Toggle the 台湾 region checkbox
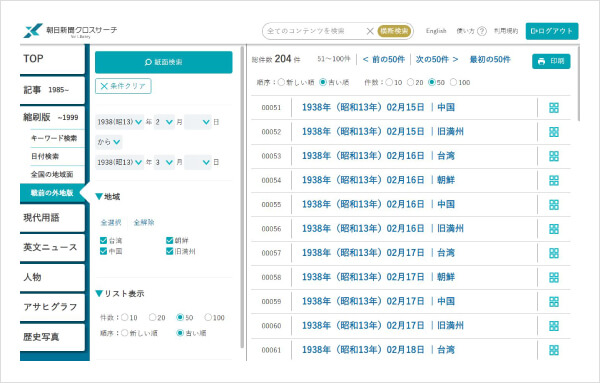600x383 pixels. [x=103, y=240]
